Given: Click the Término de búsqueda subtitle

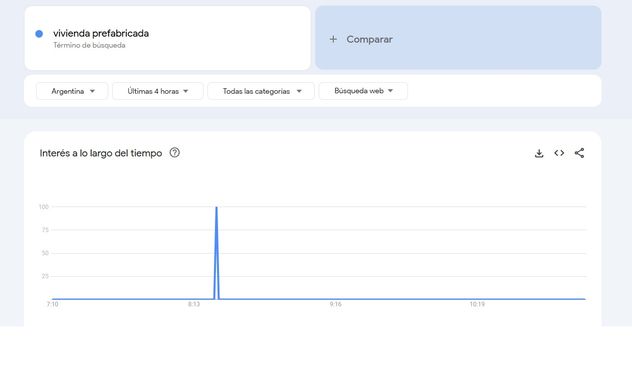Looking at the screenshot, I should coord(89,45).
